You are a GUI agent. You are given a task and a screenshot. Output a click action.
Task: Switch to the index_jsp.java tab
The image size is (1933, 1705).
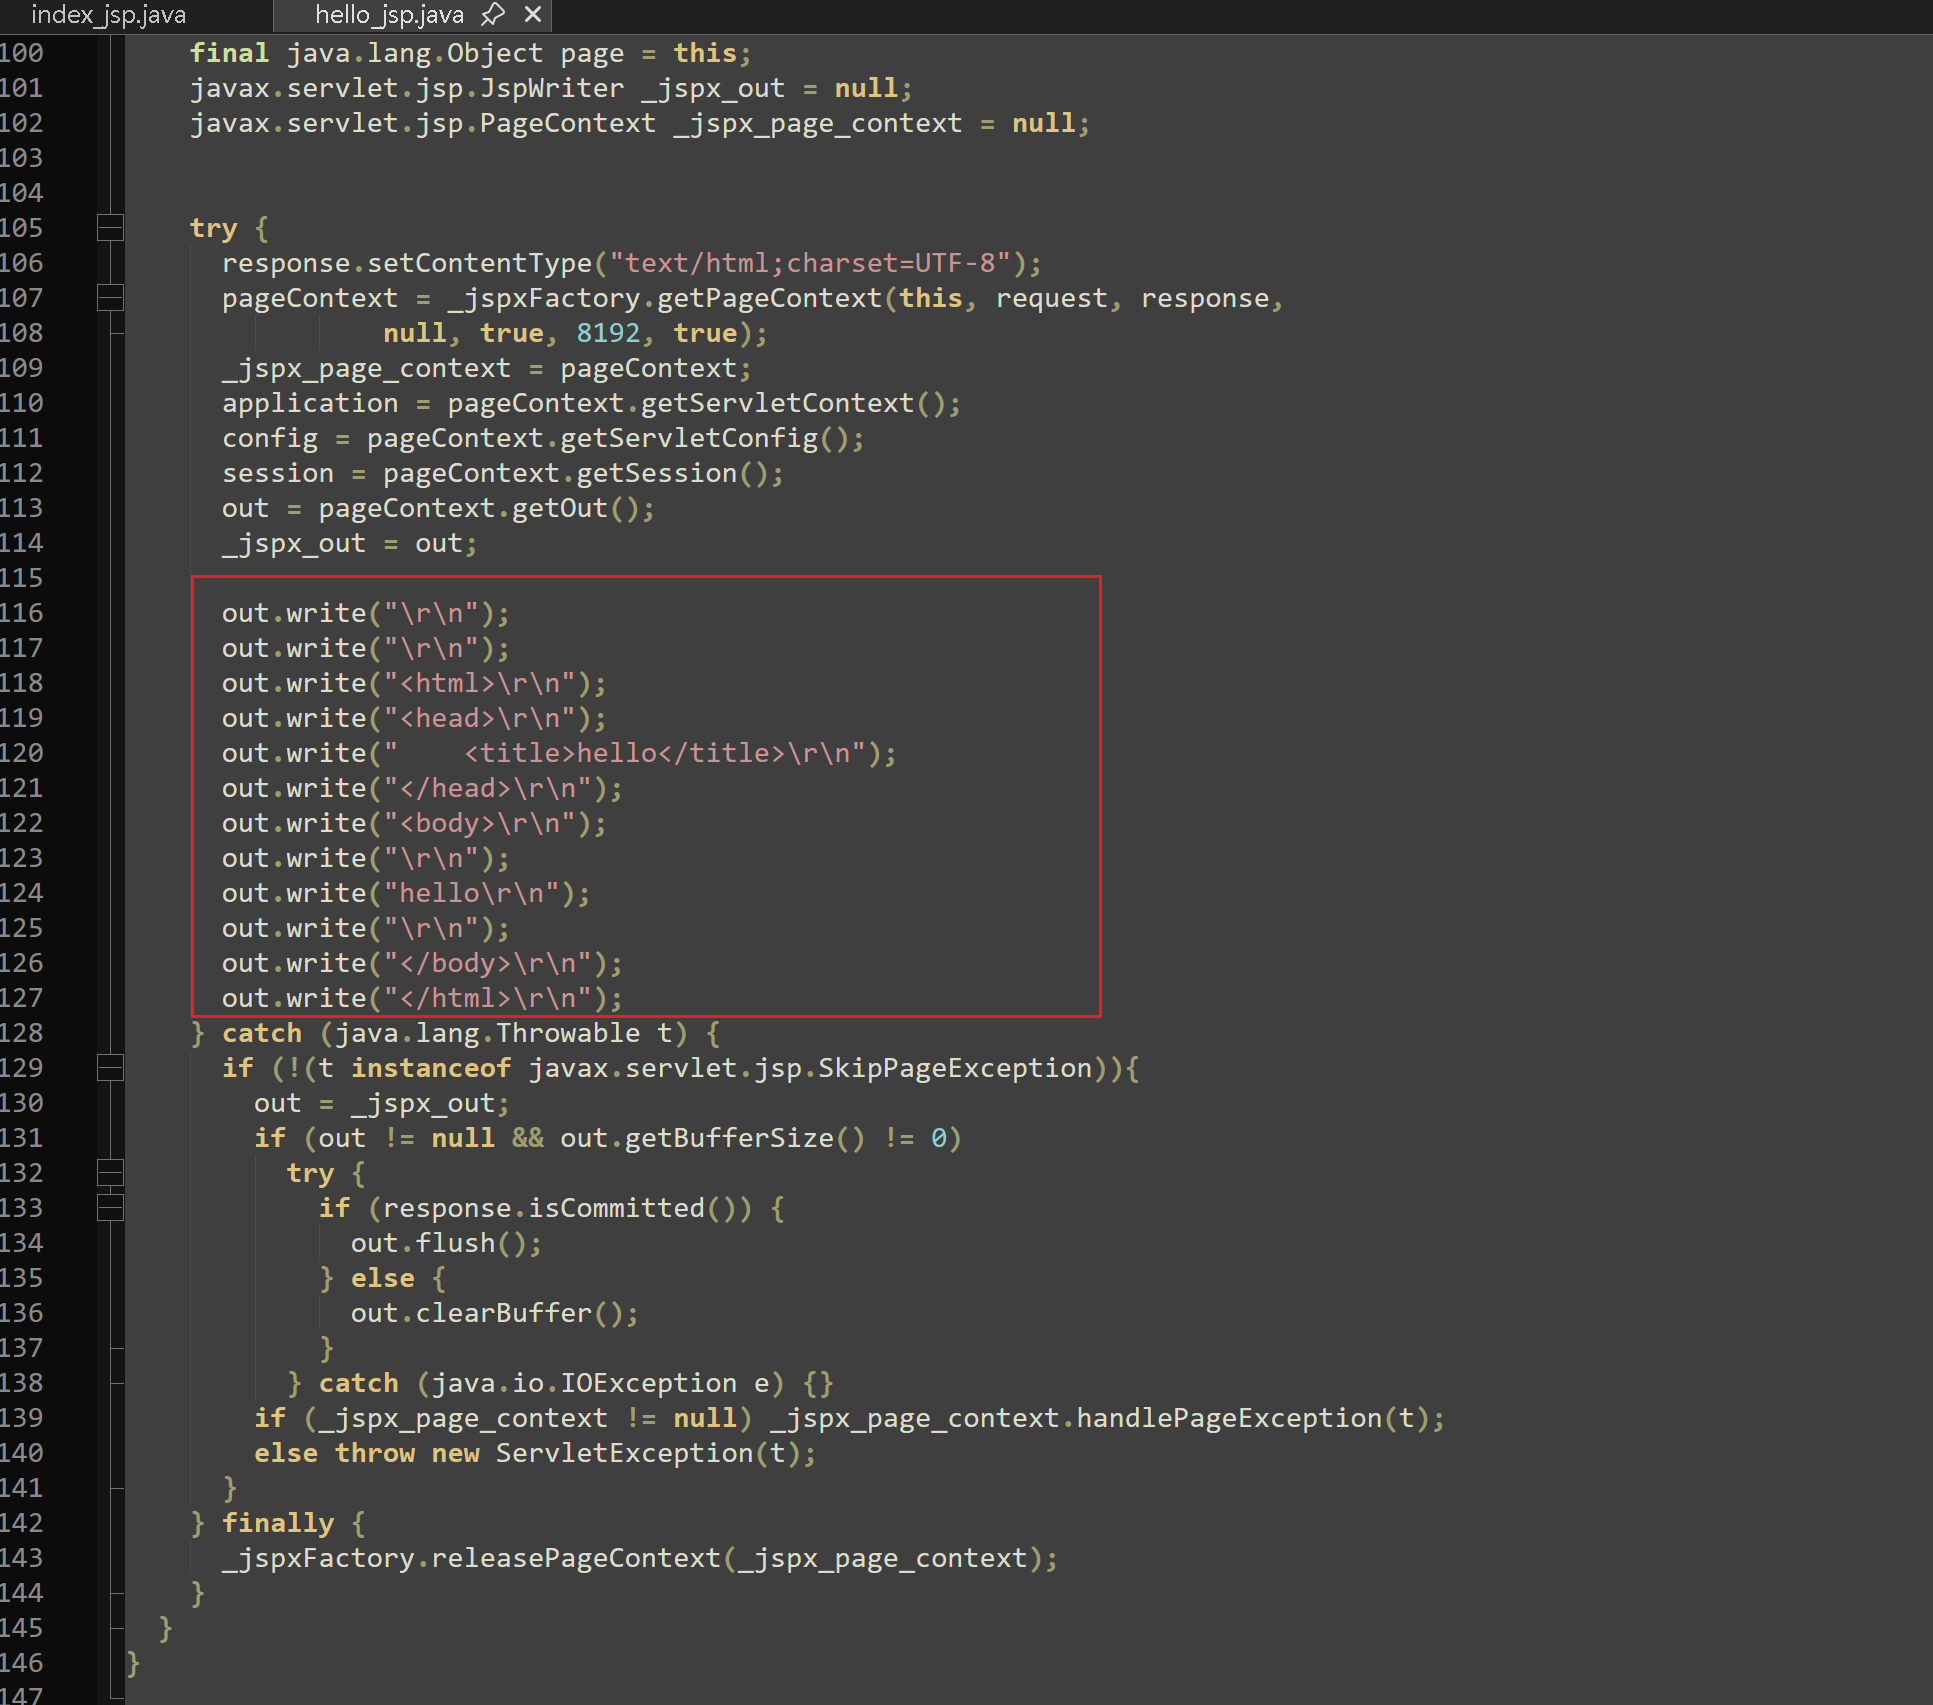click(108, 15)
